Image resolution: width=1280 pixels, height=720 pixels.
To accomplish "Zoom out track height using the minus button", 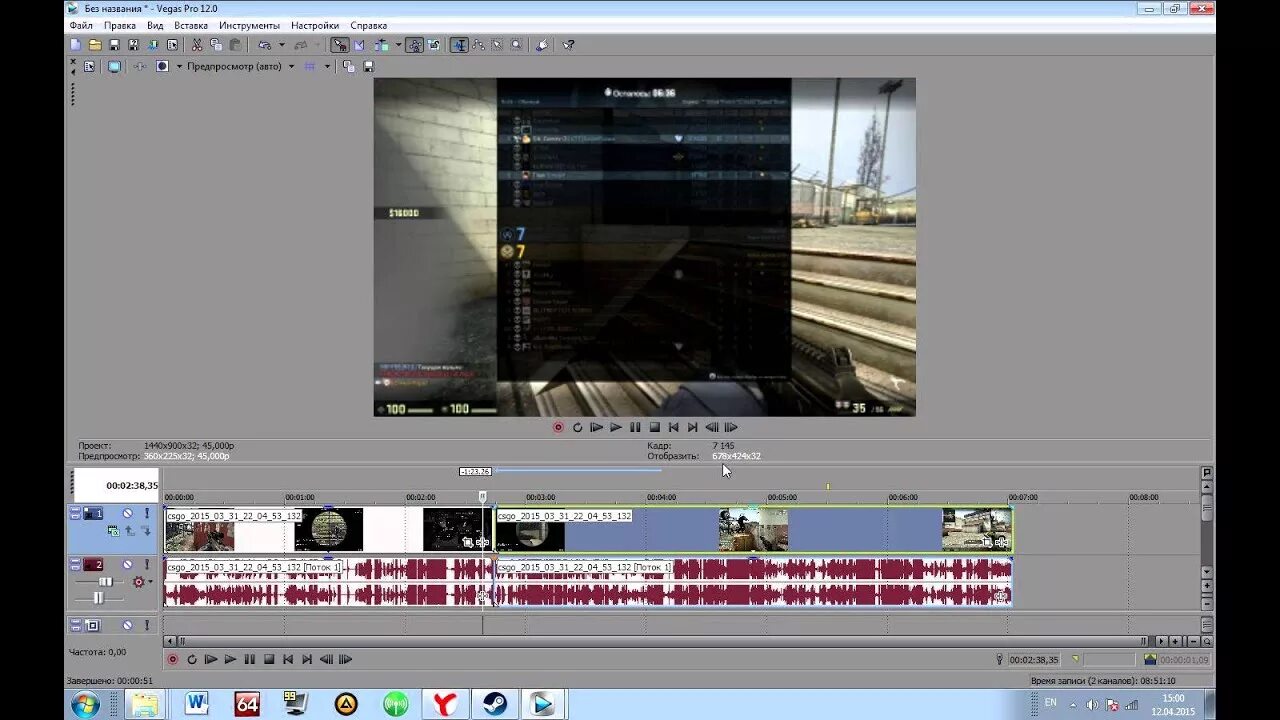I will (1207, 604).
